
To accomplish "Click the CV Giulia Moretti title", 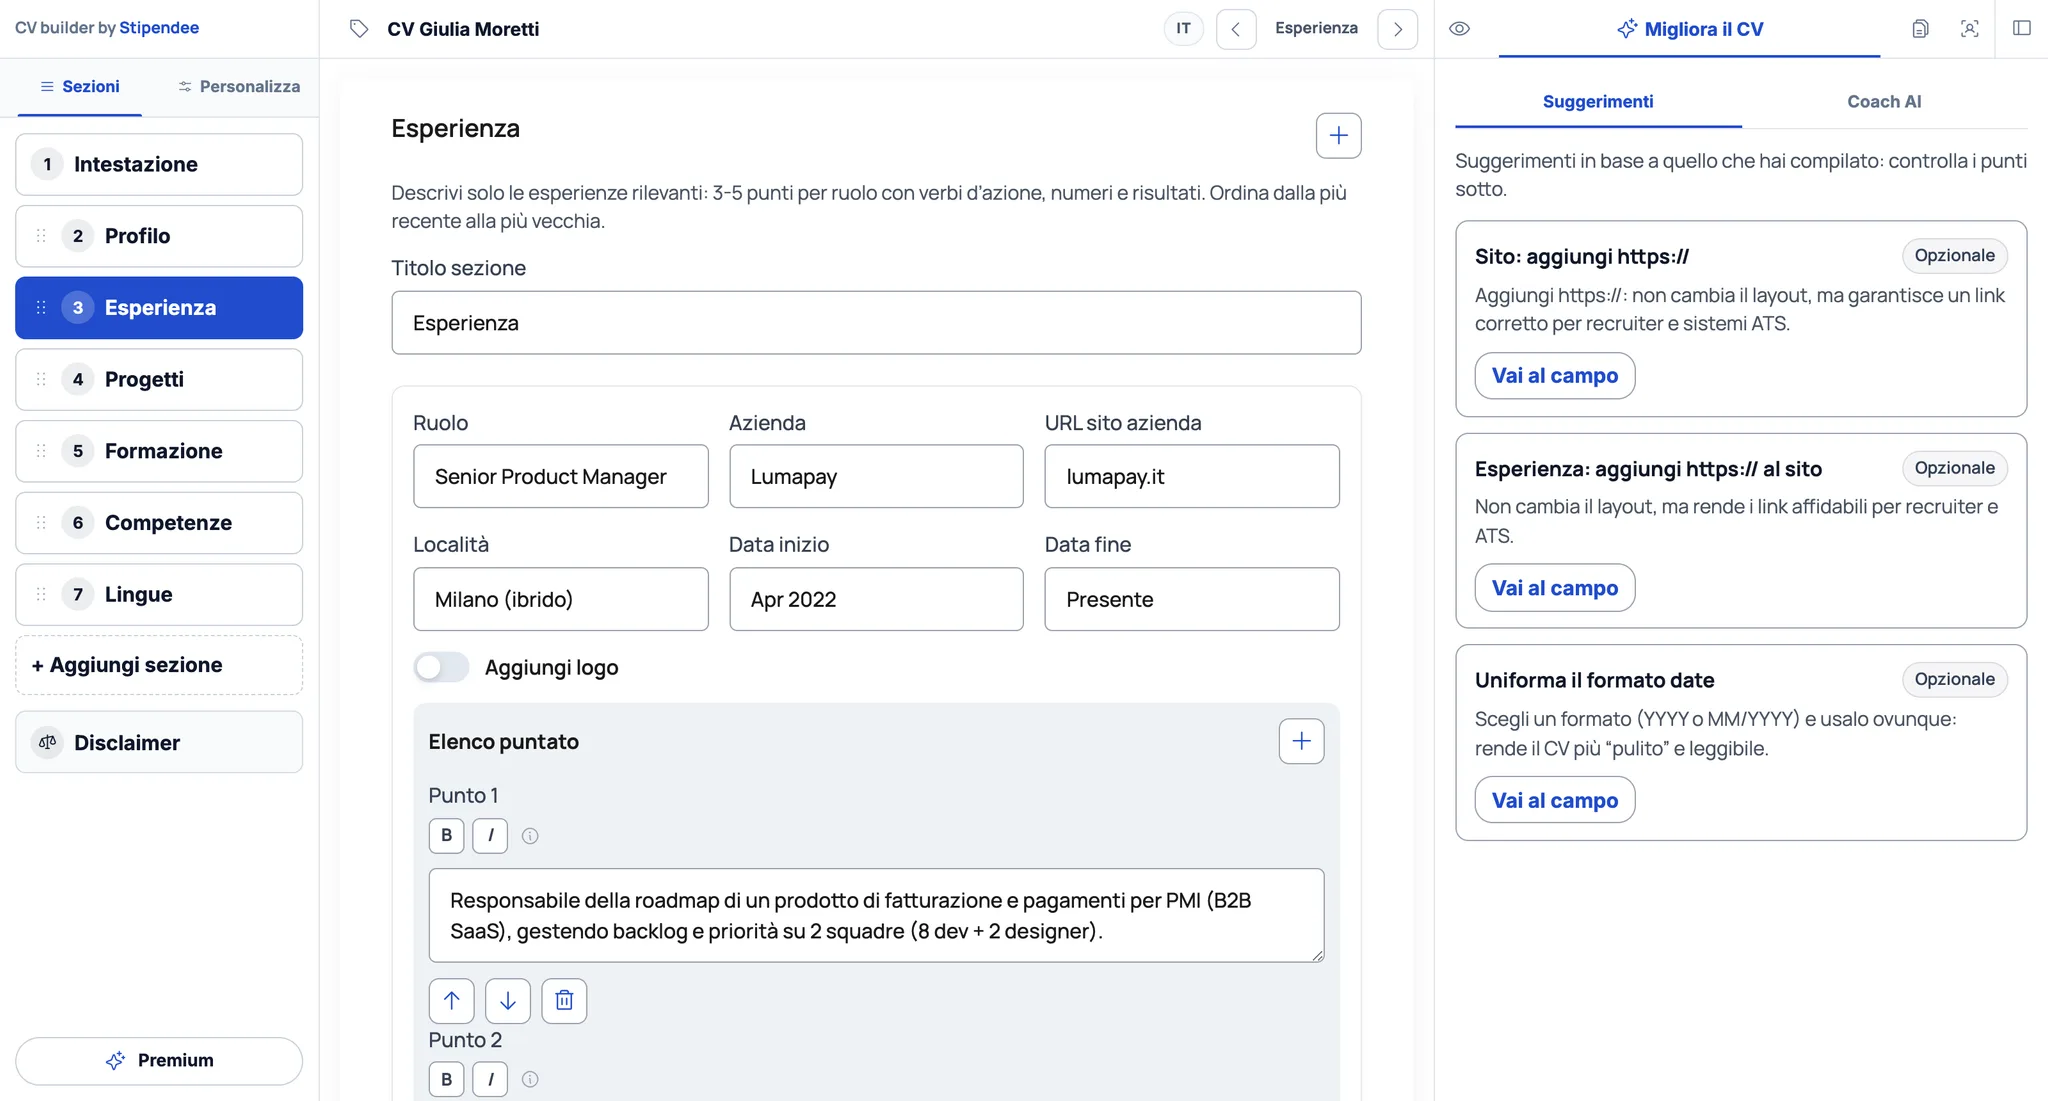I will point(463,29).
